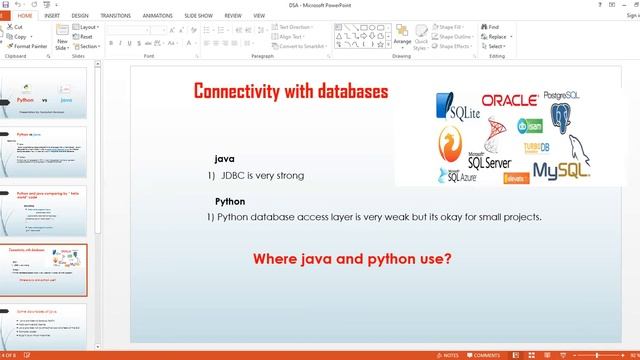The image size is (640, 360).
Task: Undo the last action
Action: (18, 4)
